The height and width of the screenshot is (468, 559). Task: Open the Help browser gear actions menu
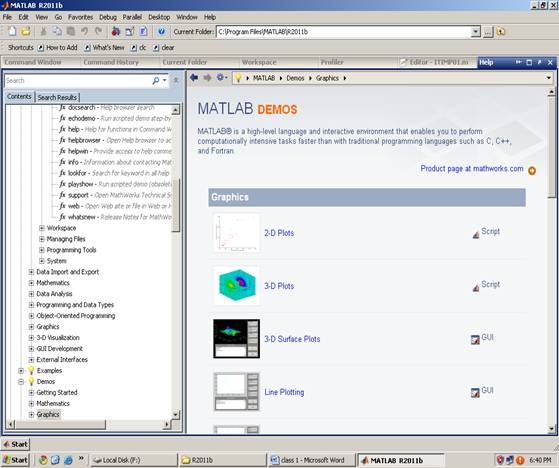(222, 77)
